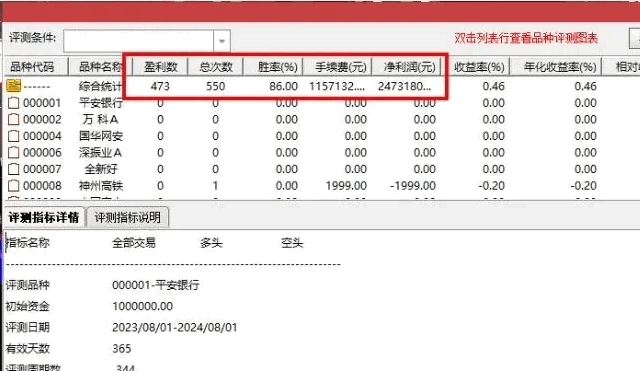Click the document icon for 000002
Screen dimensions: 640x371
[x=13, y=119]
